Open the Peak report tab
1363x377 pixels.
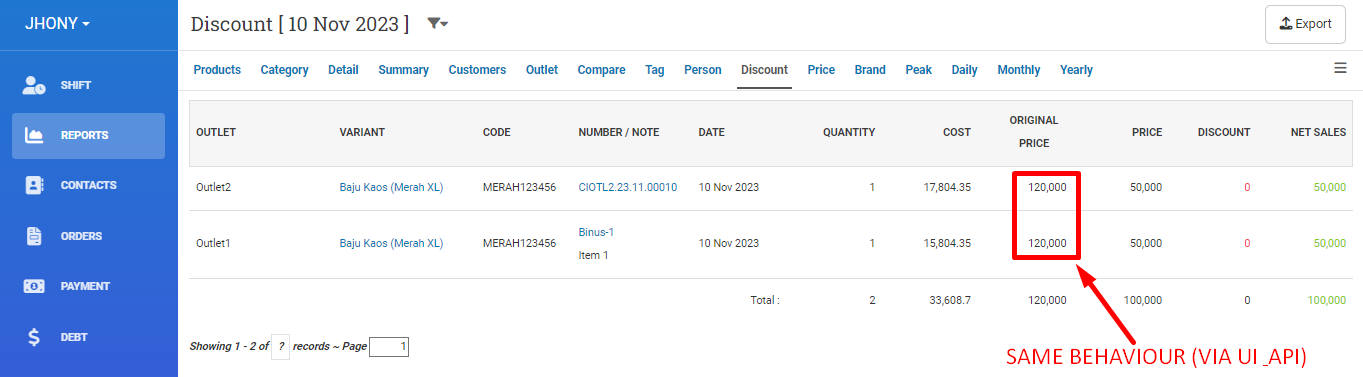919,70
